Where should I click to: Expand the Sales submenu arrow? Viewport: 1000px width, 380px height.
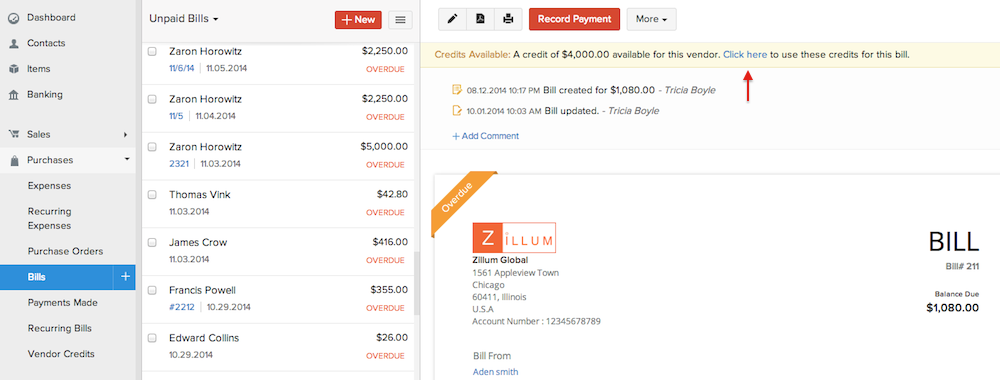(126, 135)
